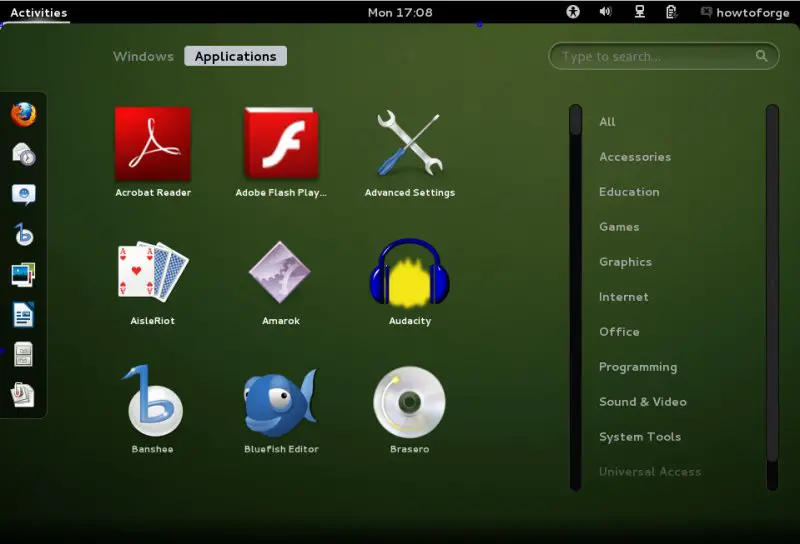Image resolution: width=800 pixels, height=544 pixels.
Task: Switch to the Windows view
Action: click(x=143, y=56)
